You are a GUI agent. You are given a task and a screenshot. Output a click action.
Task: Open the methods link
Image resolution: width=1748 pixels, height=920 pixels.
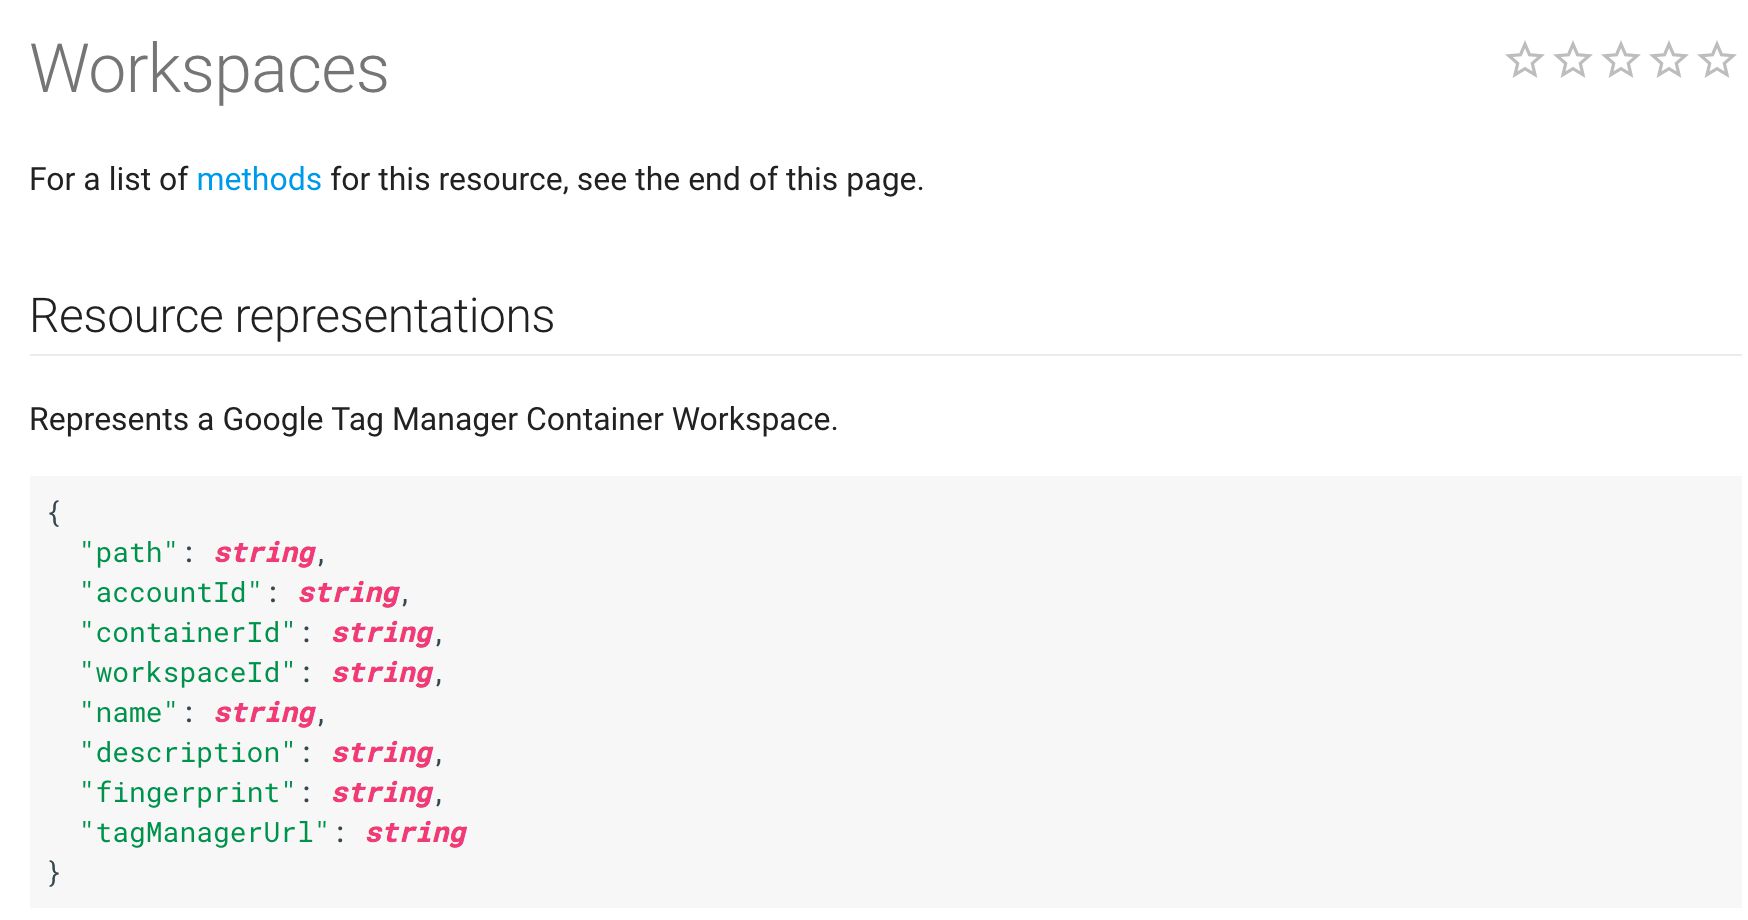click(x=259, y=179)
